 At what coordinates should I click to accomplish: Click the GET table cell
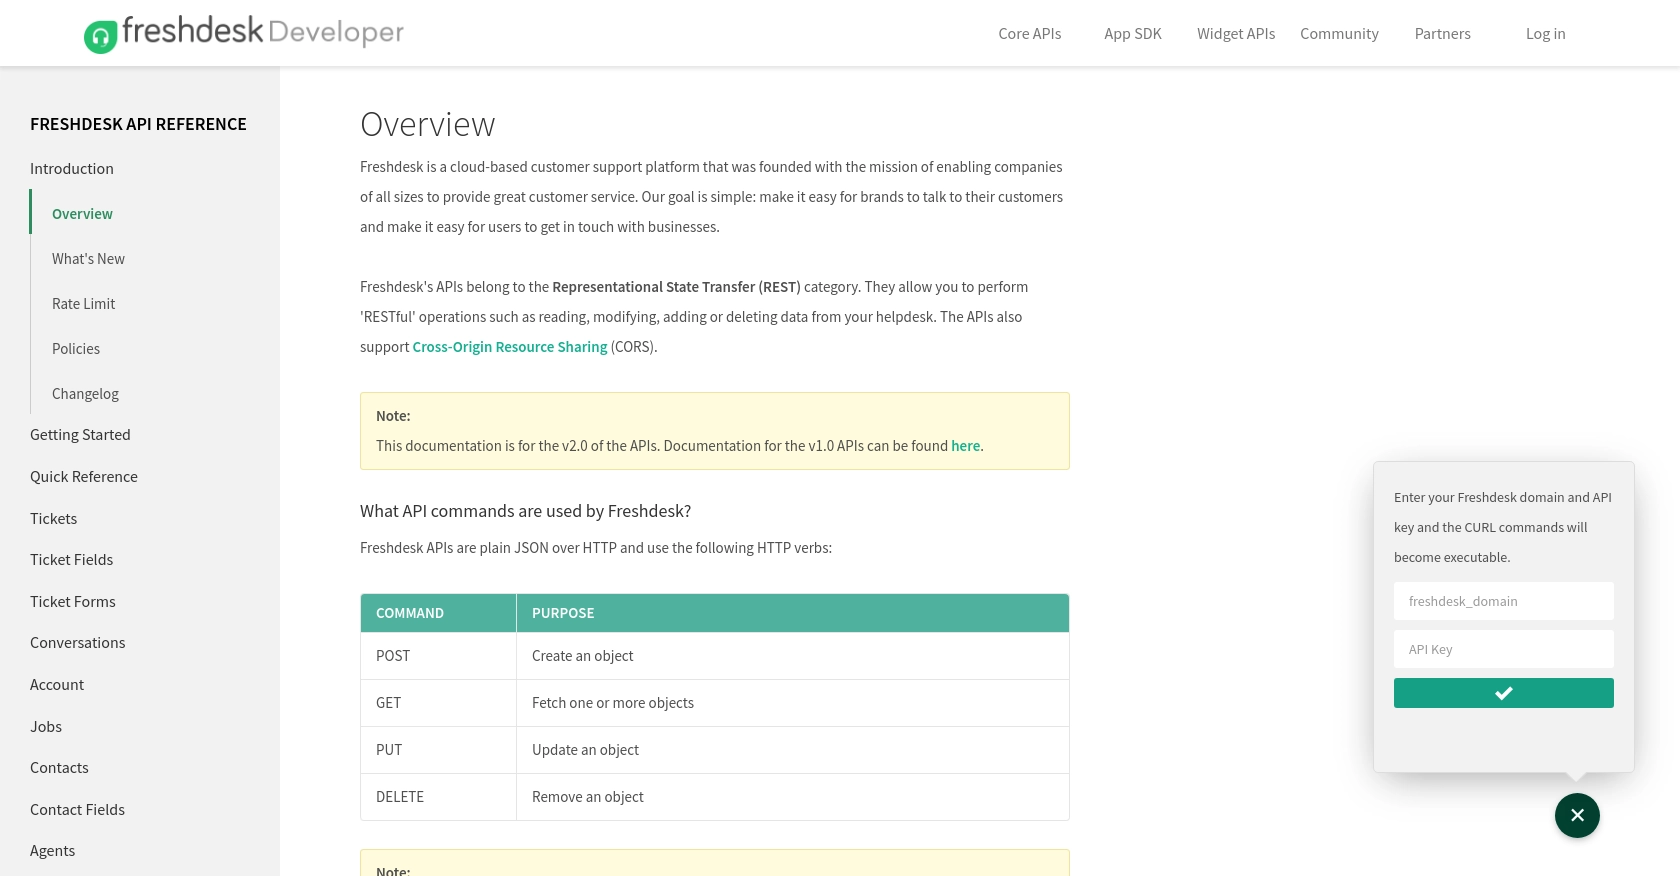pos(438,703)
